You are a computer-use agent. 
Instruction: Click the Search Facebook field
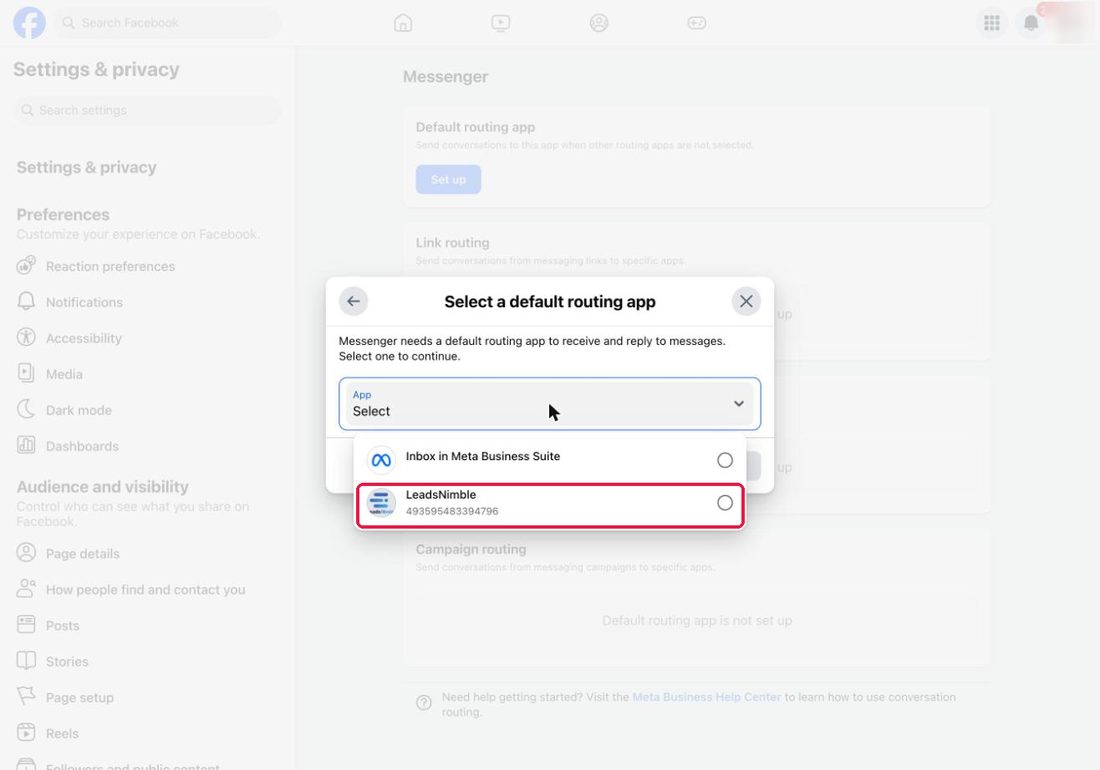pos(168,23)
